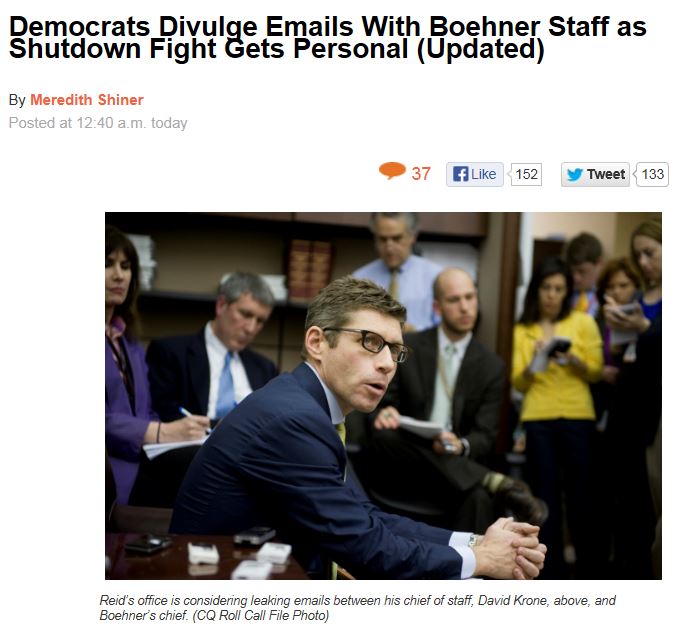This screenshot has width=677, height=628.
Task: Click the woman in purple in photo
Action: (x=127, y=367)
